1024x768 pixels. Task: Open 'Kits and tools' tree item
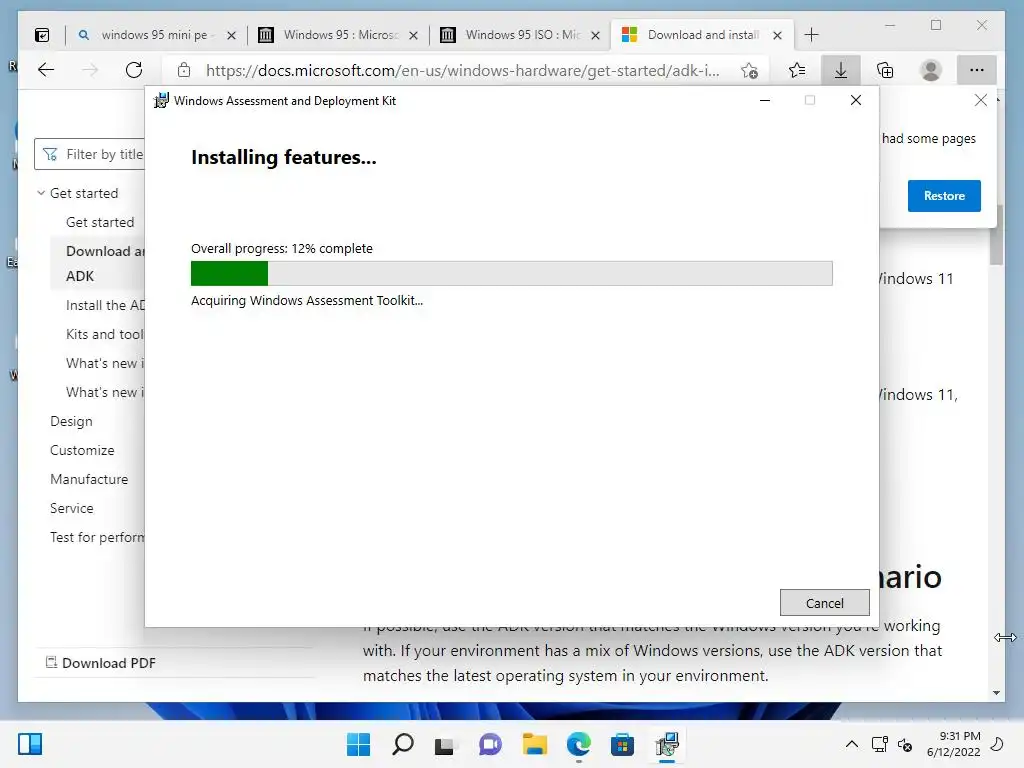104,334
